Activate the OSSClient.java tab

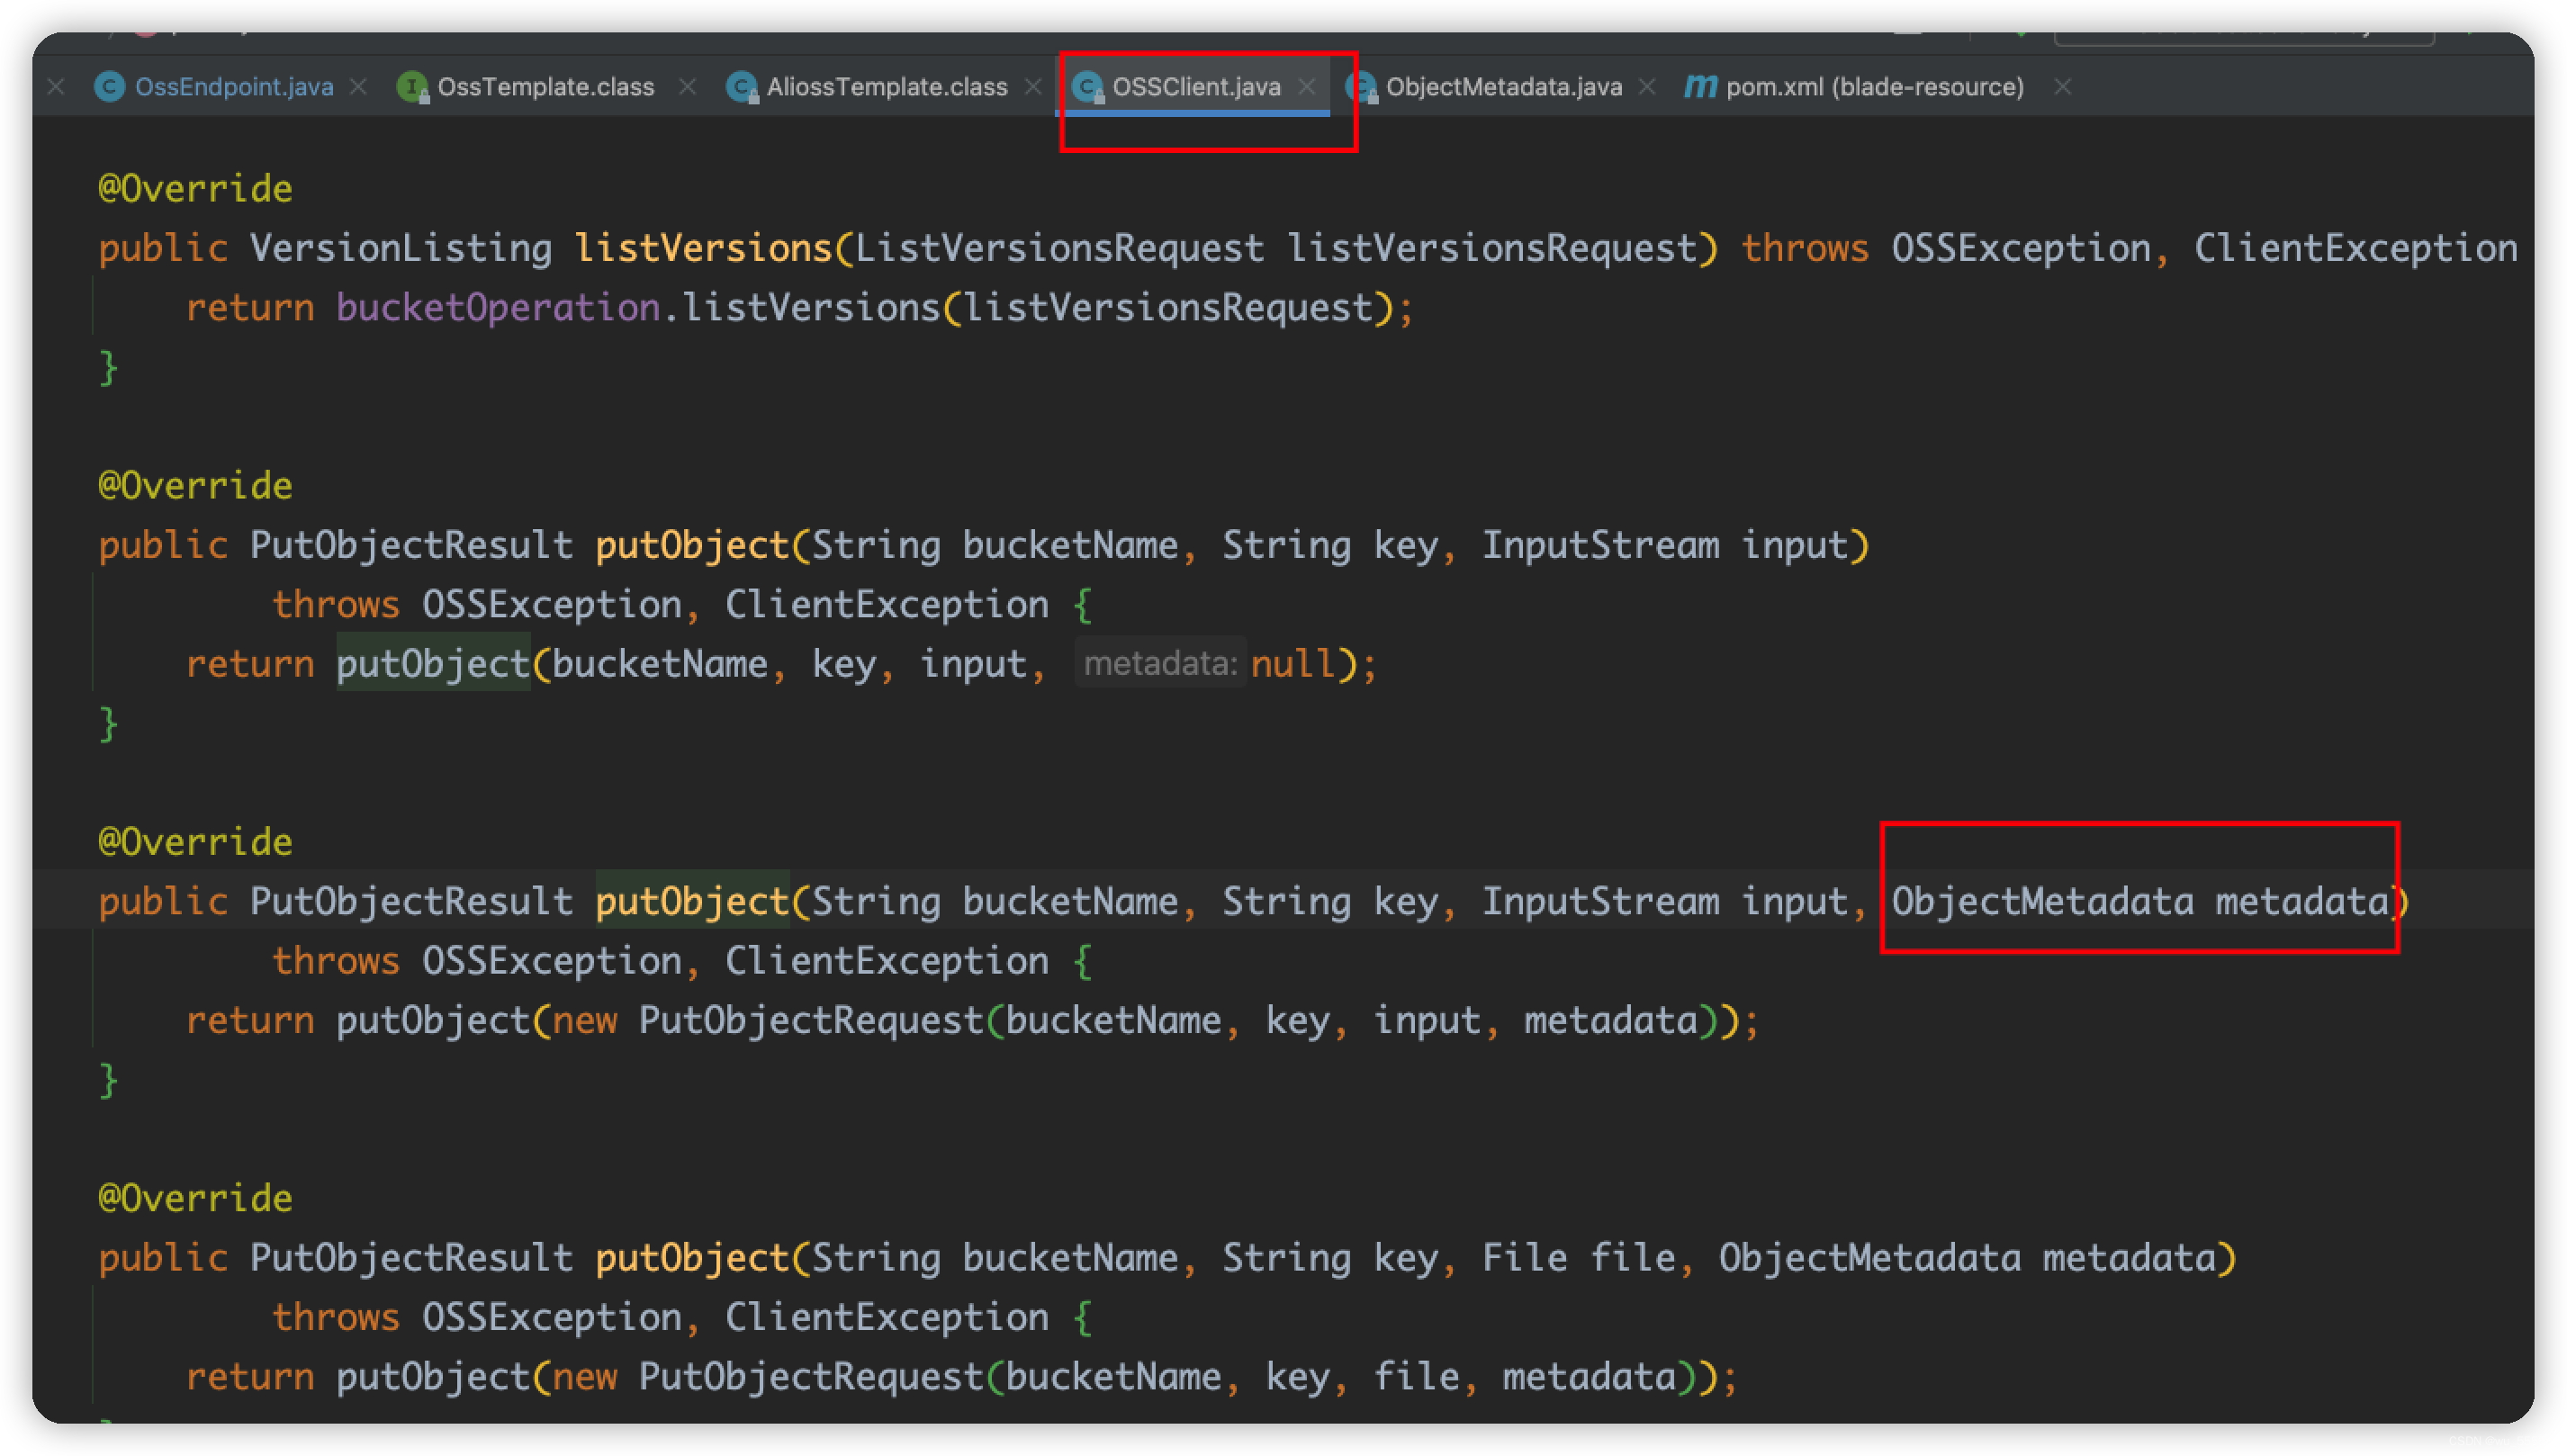1196,87
